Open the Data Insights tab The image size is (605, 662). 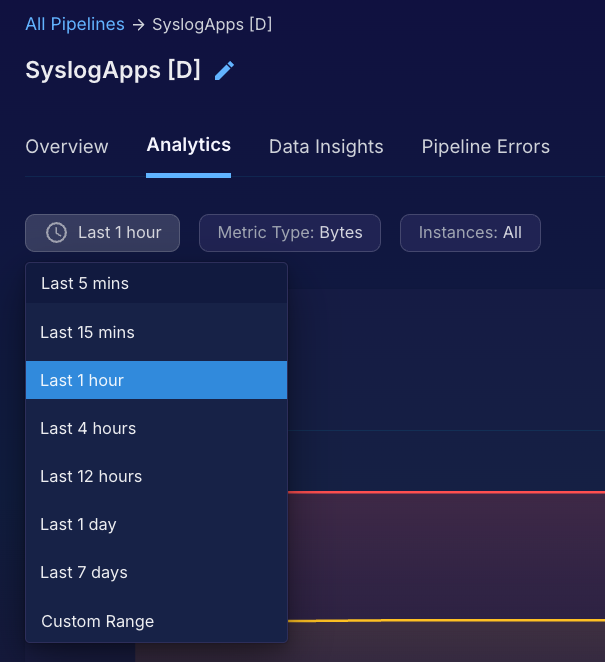326,146
